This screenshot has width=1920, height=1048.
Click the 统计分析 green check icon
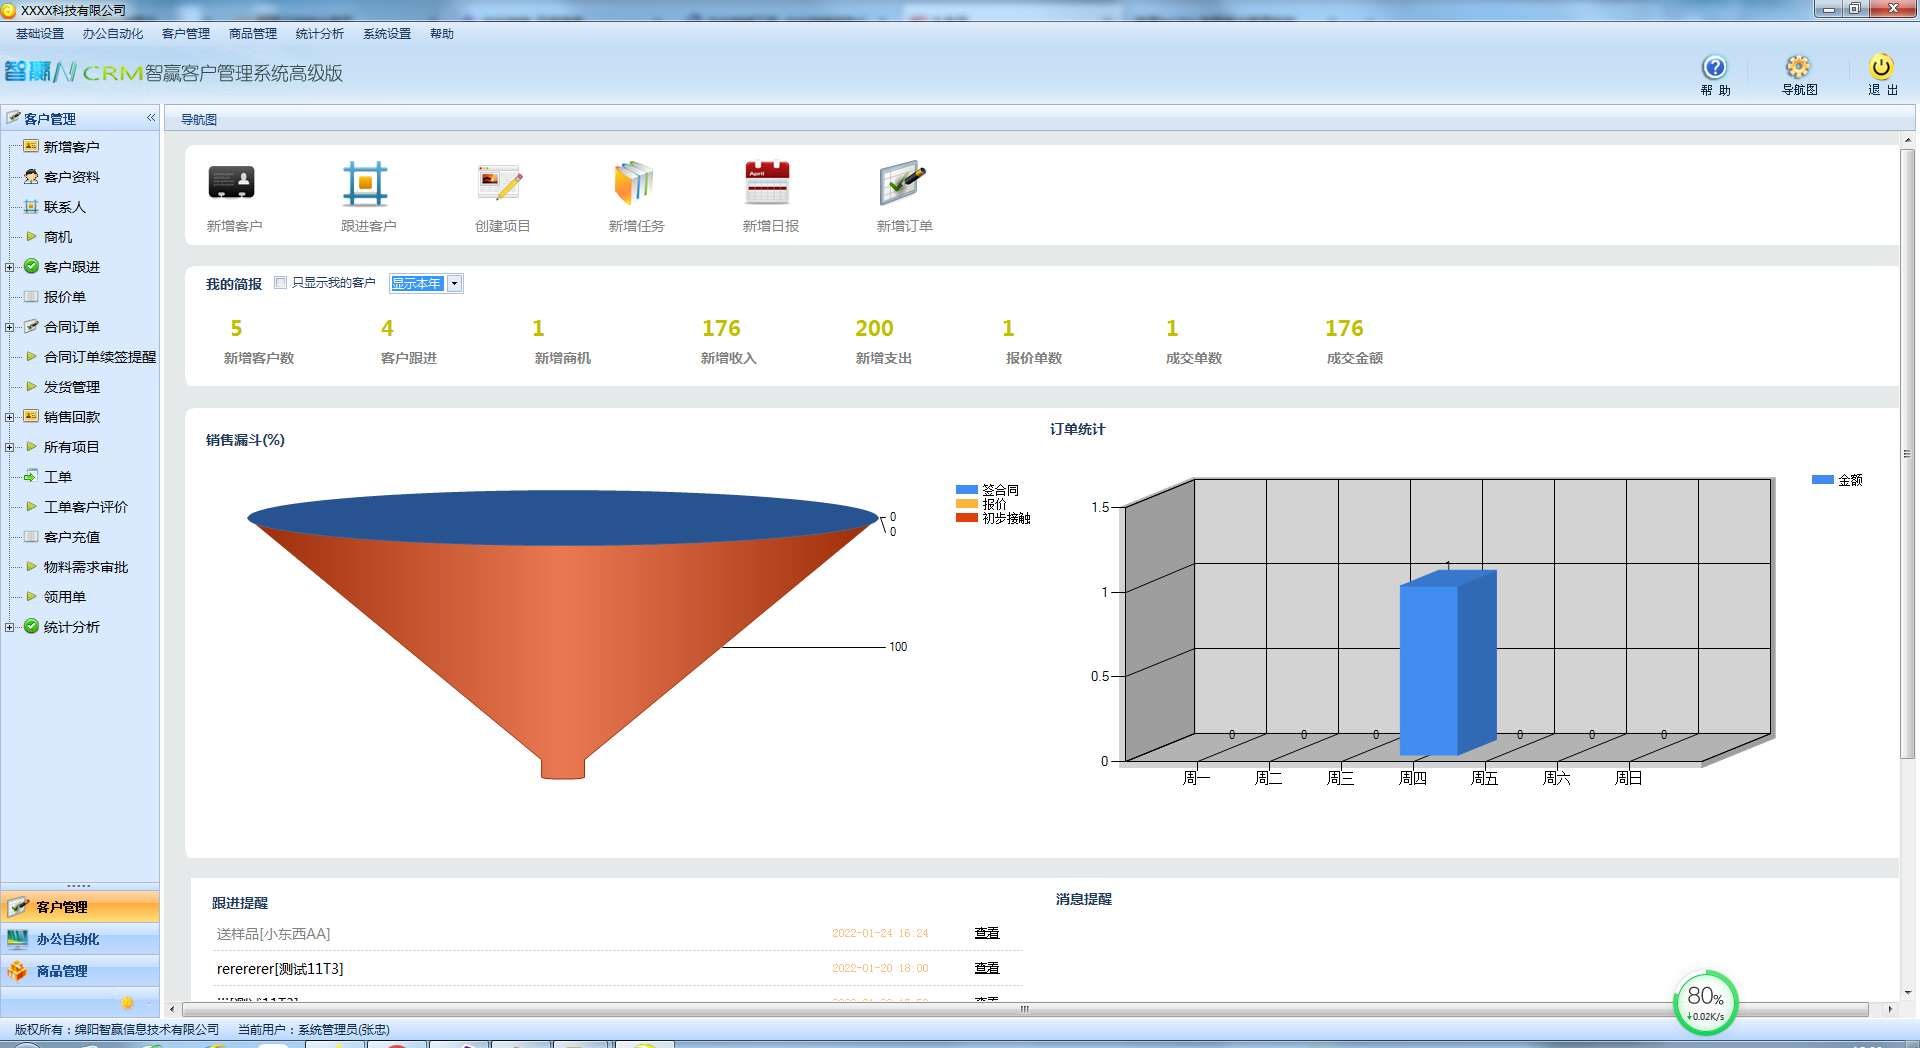(31, 626)
